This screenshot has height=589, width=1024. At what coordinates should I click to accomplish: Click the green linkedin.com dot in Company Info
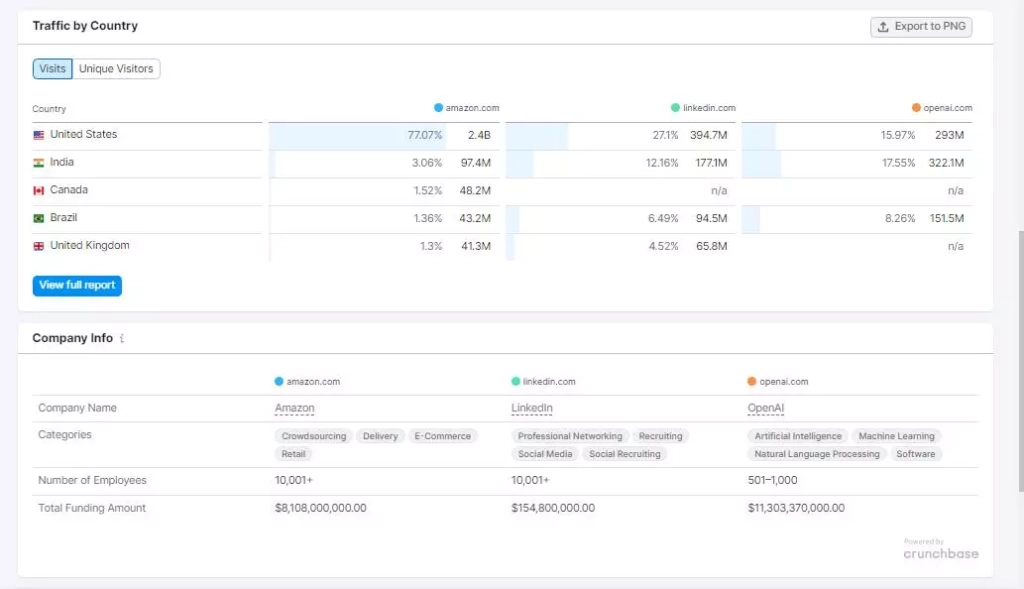click(x=515, y=381)
